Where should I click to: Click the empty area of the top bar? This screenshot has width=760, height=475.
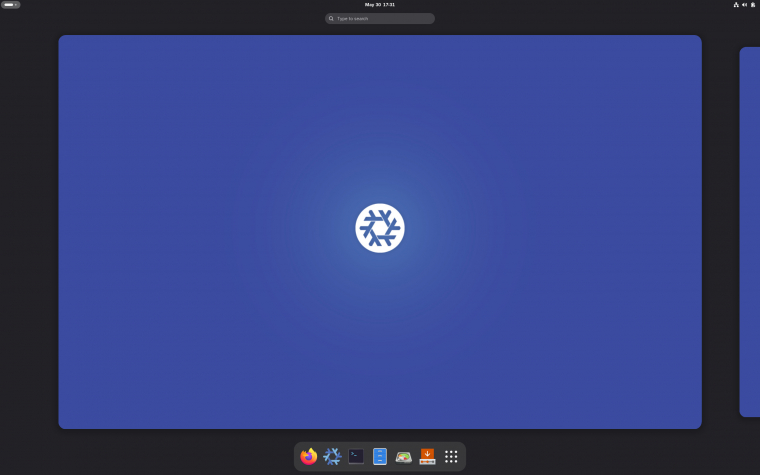tap(194, 5)
